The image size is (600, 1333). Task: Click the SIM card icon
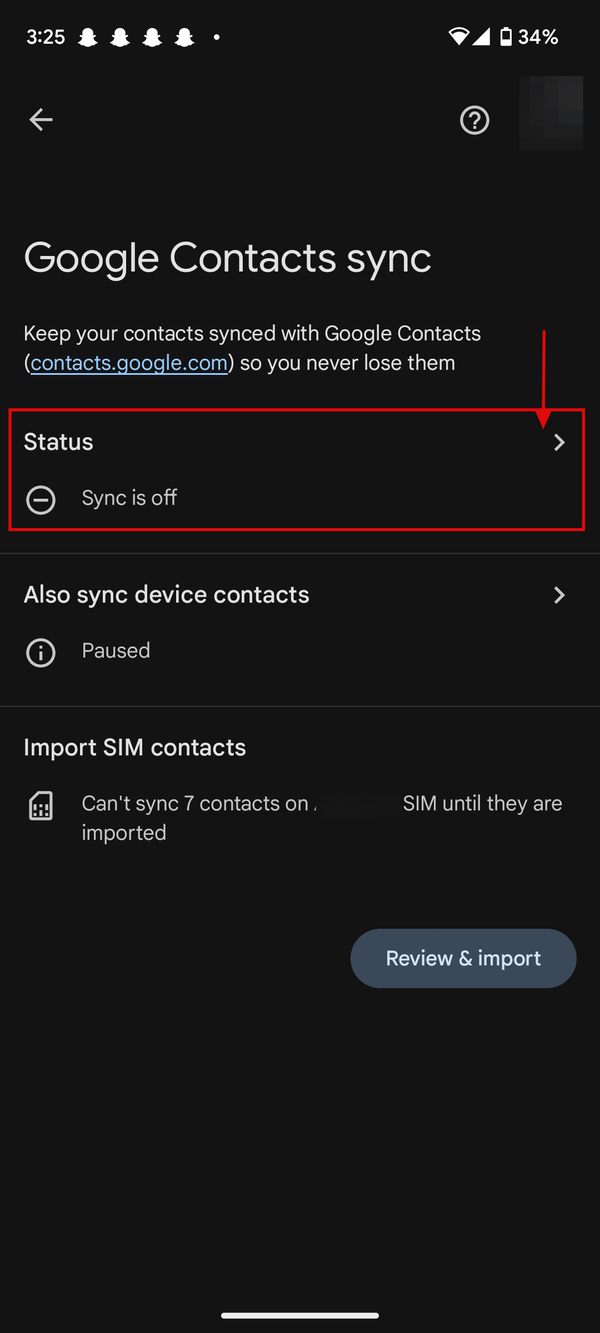pos(40,804)
